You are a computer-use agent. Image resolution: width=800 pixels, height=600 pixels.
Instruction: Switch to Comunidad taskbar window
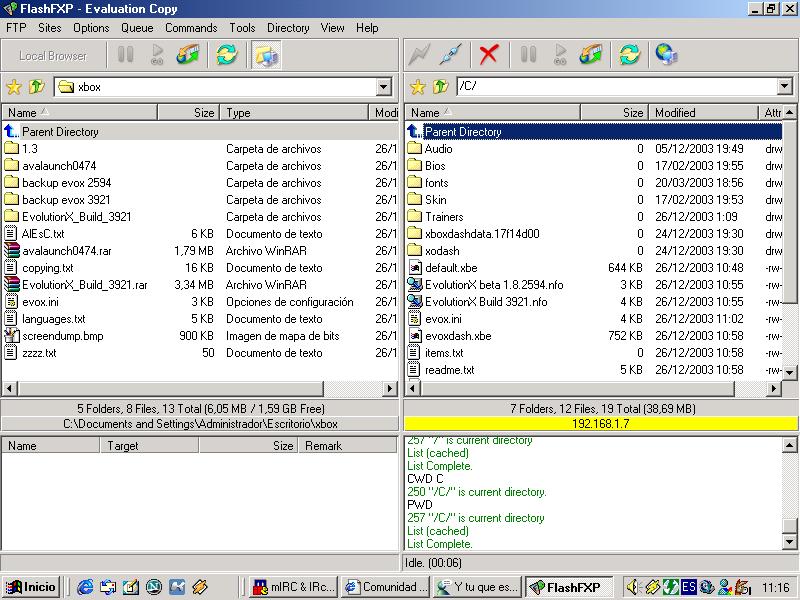pos(386,587)
